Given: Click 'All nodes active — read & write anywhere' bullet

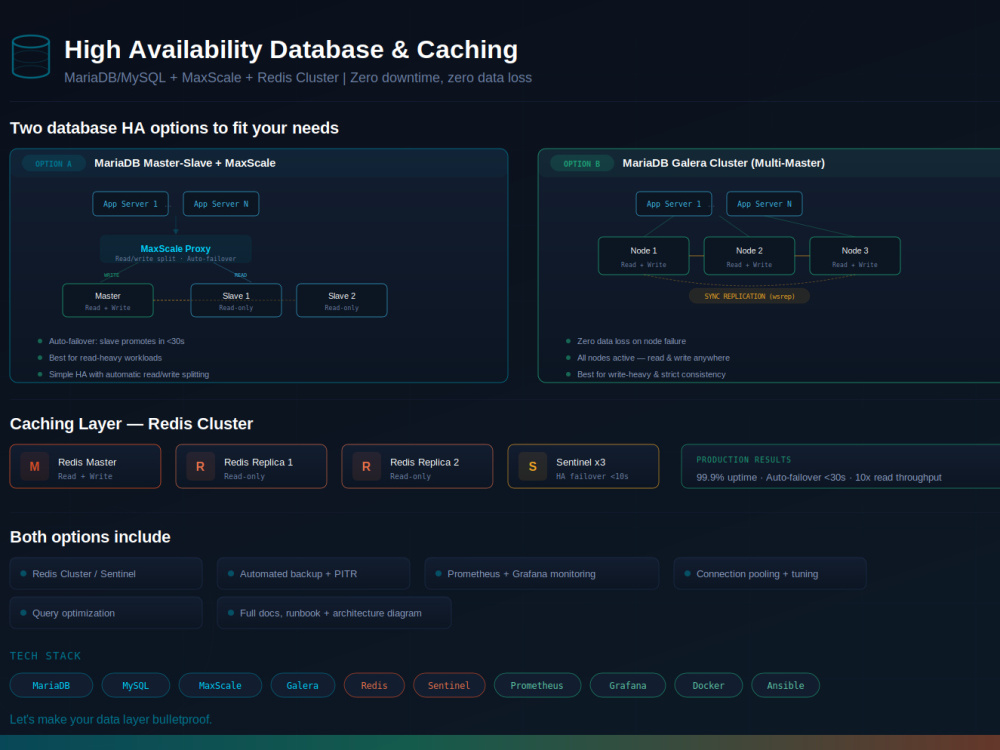Looking at the screenshot, I should click(653, 358).
